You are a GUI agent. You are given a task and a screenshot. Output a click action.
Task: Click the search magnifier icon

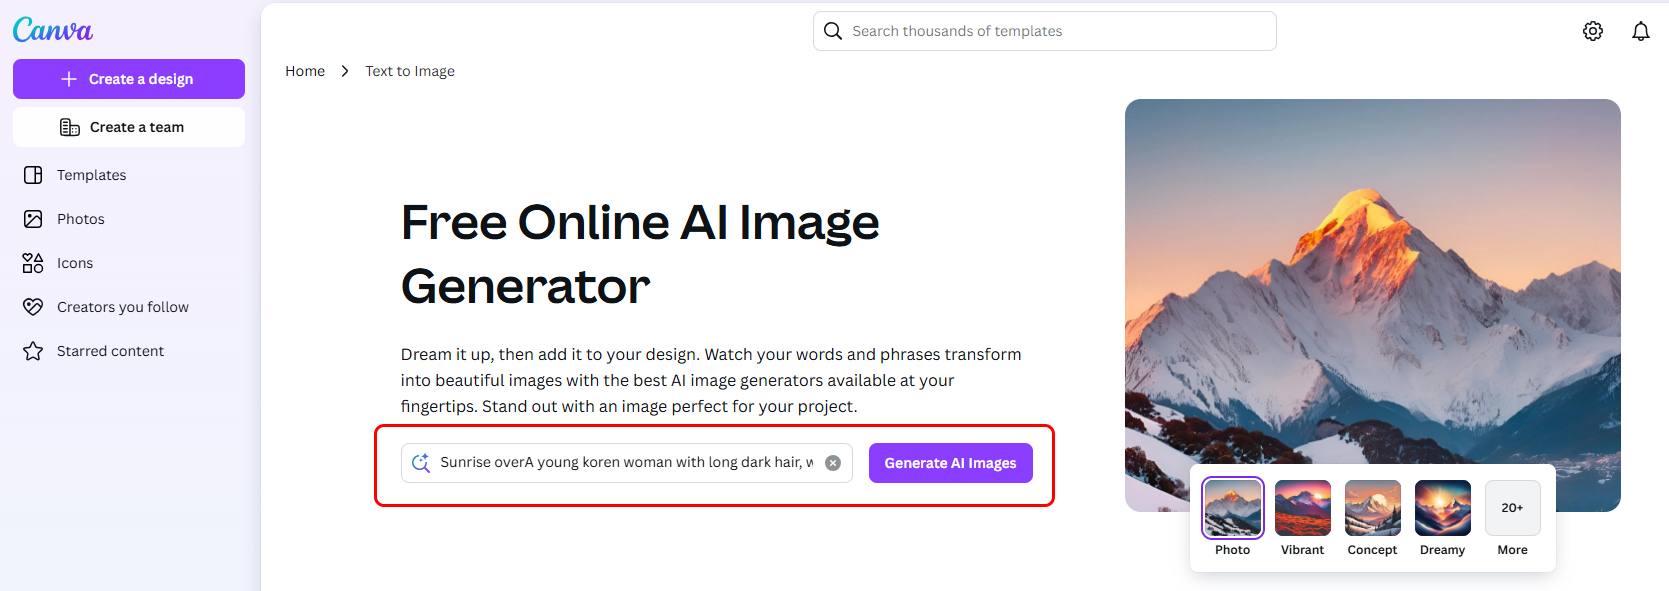(x=833, y=31)
